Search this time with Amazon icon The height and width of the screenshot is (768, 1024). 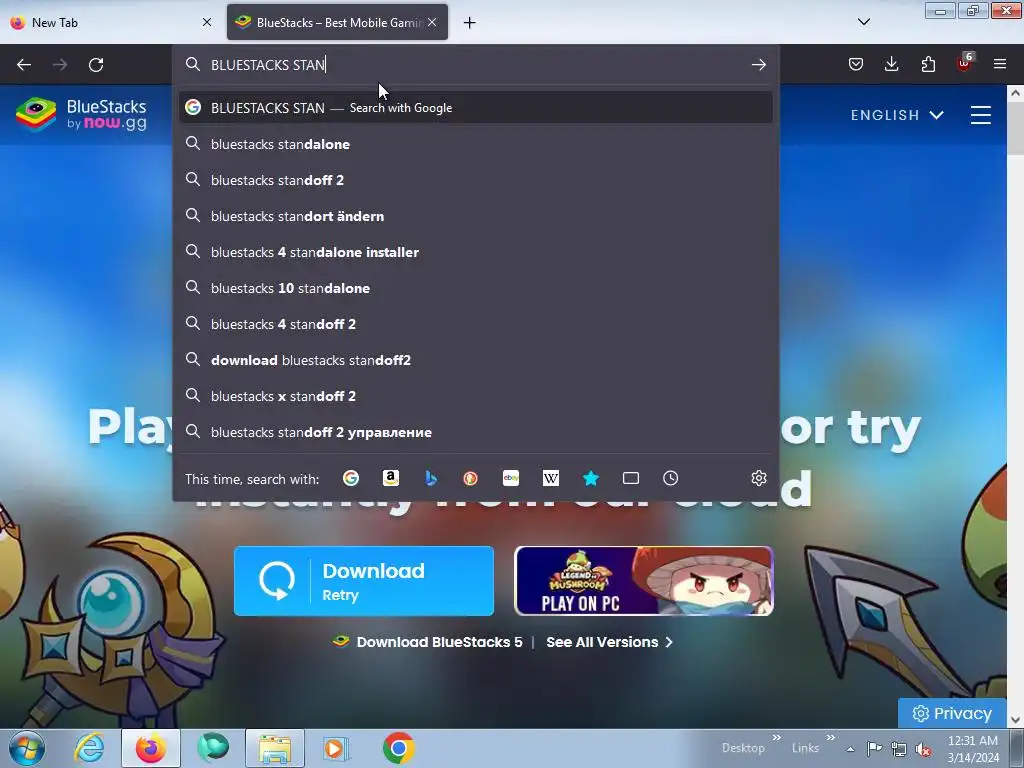tap(391, 479)
